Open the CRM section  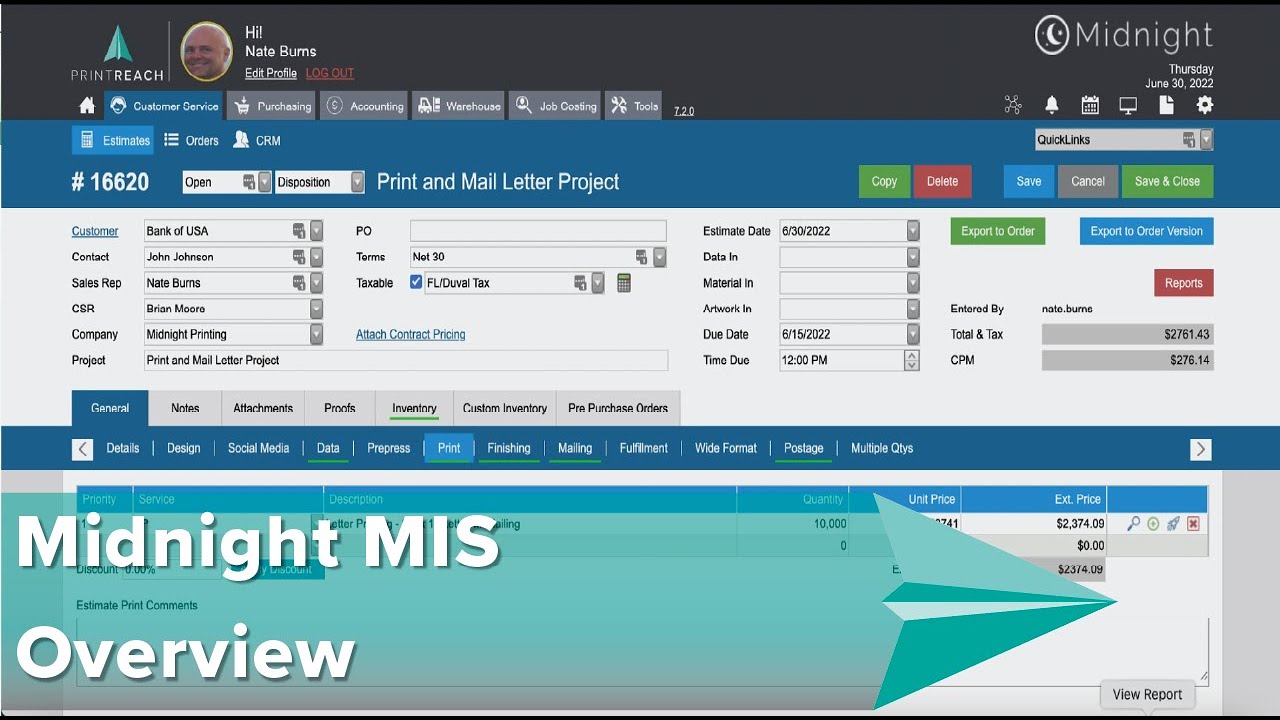[x=257, y=141]
